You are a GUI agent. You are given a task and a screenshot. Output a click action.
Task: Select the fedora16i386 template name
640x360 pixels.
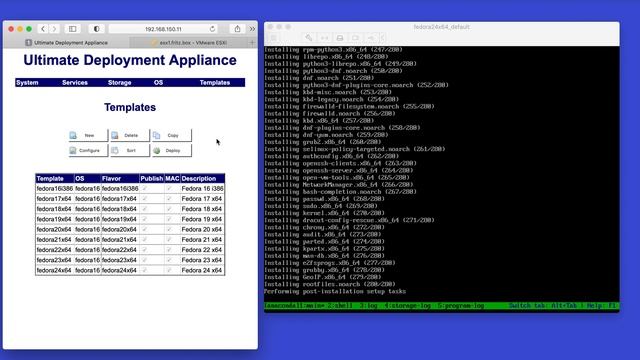(x=55, y=189)
